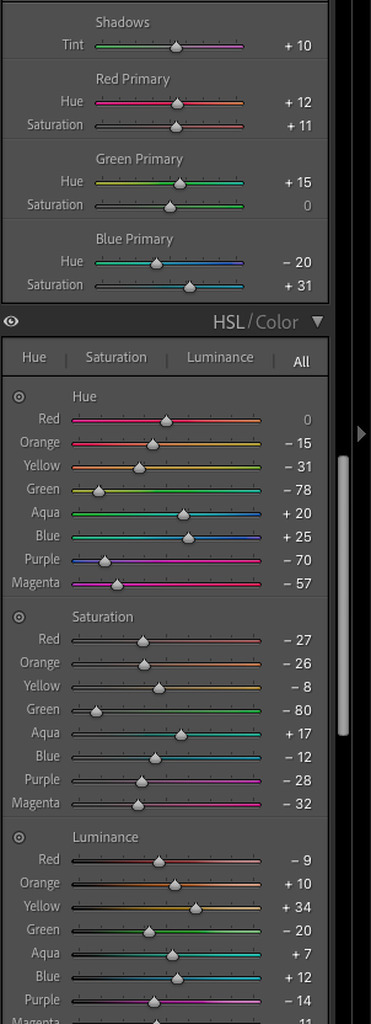Collapse the HSL / Color panel triangle
Screen dimensions: 371x1024
317,321
